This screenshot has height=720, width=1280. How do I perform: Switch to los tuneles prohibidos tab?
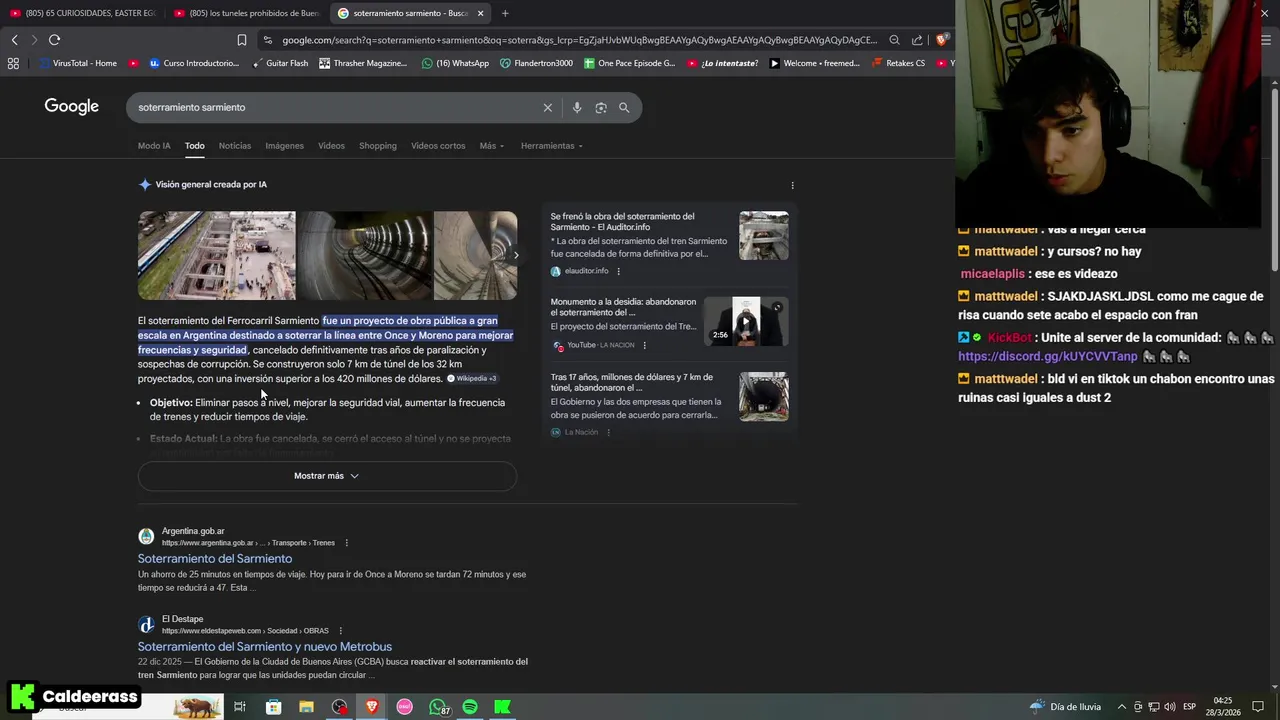(x=247, y=13)
